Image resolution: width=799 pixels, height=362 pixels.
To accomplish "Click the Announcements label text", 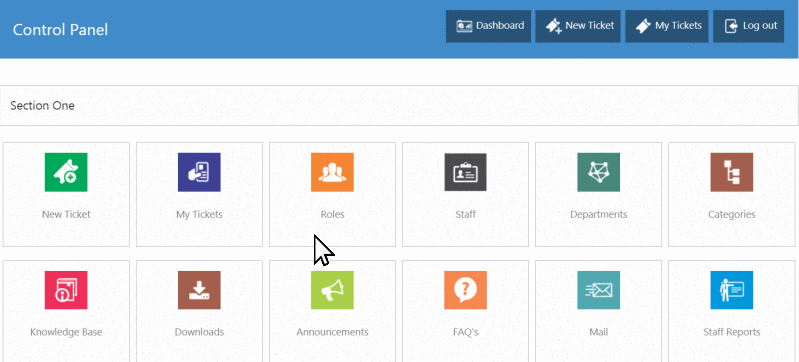I will (x=332, y=332).
